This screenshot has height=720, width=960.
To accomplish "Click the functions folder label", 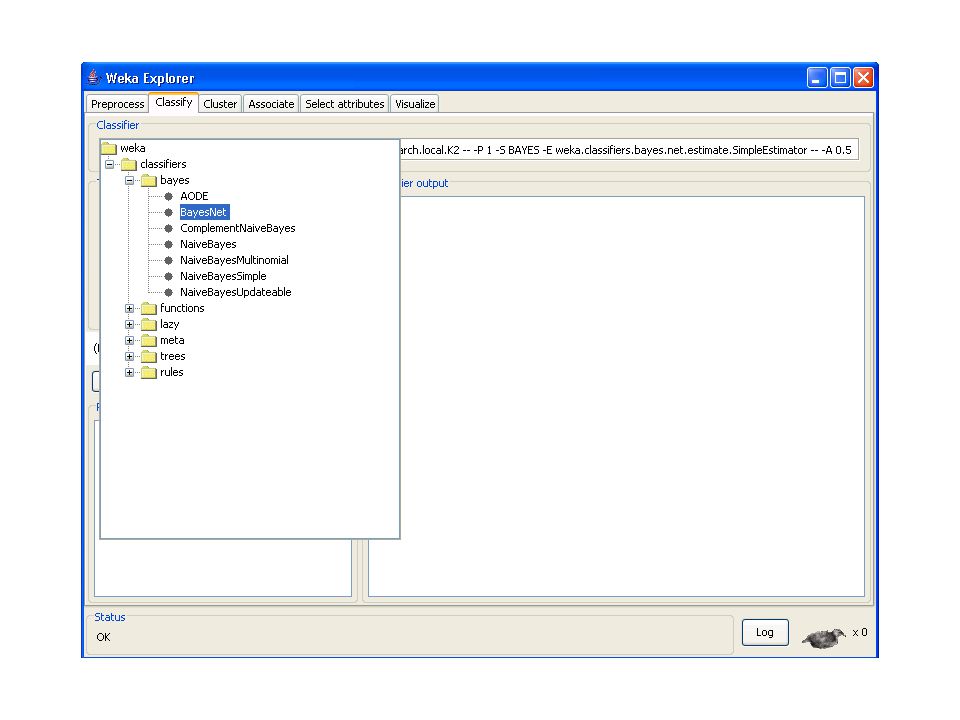I will (x=182, y=308).
